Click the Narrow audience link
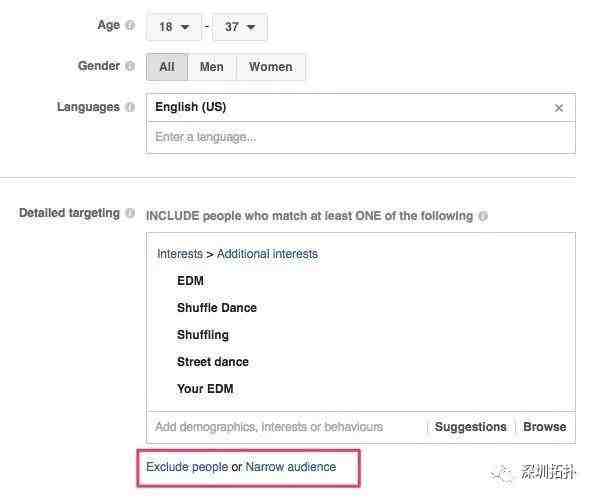The width and height of the screenshot is (595, 498). click(291, 466)
